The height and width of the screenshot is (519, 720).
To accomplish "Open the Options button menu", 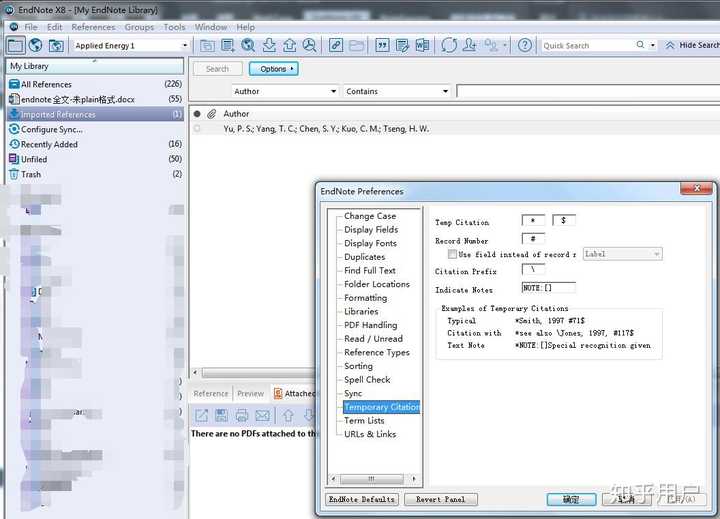I will (274, 69).
